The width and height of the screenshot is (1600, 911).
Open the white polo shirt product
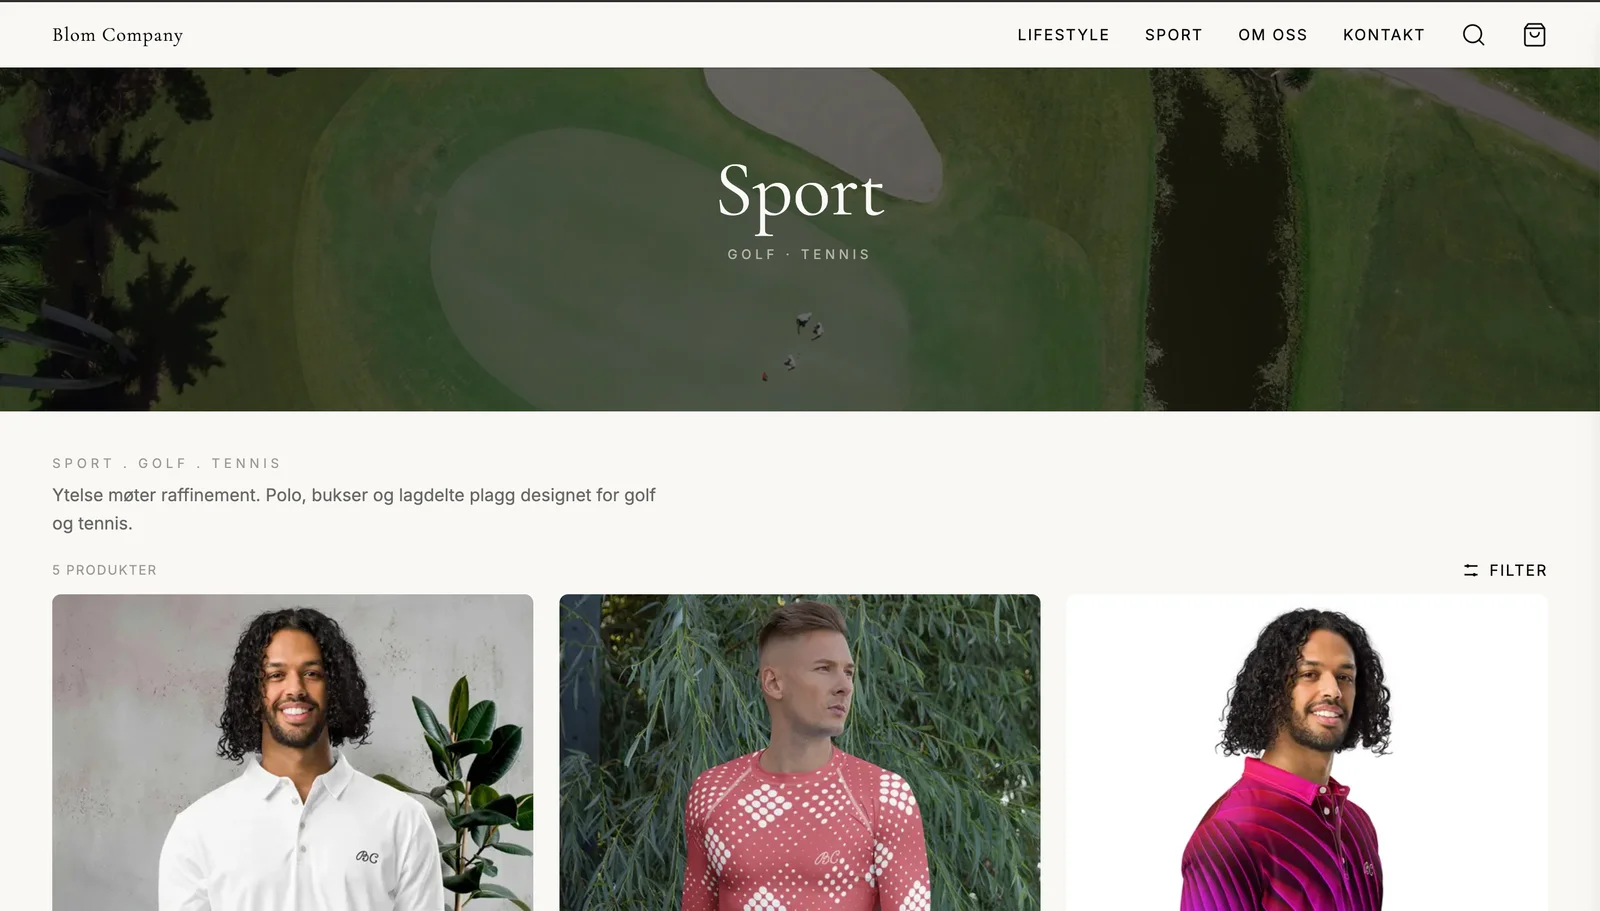pyautogui.click(x=292, y=752)
